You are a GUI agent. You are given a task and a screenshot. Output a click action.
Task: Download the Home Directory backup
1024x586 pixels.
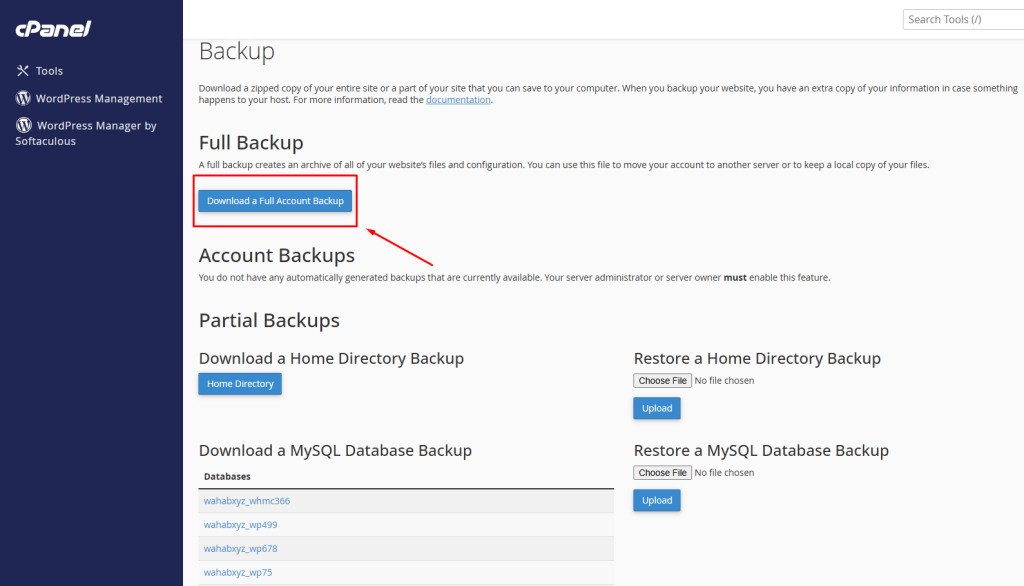click(x=240, y=384)
